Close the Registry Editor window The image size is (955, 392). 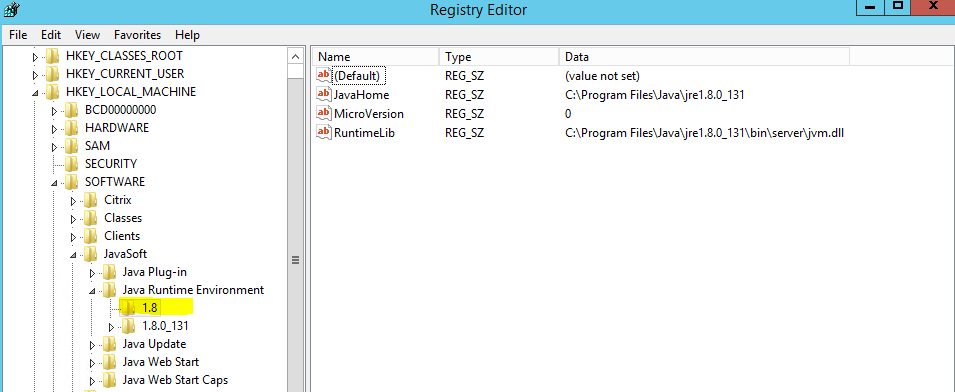pyautogui.click(x=933, y=7)
